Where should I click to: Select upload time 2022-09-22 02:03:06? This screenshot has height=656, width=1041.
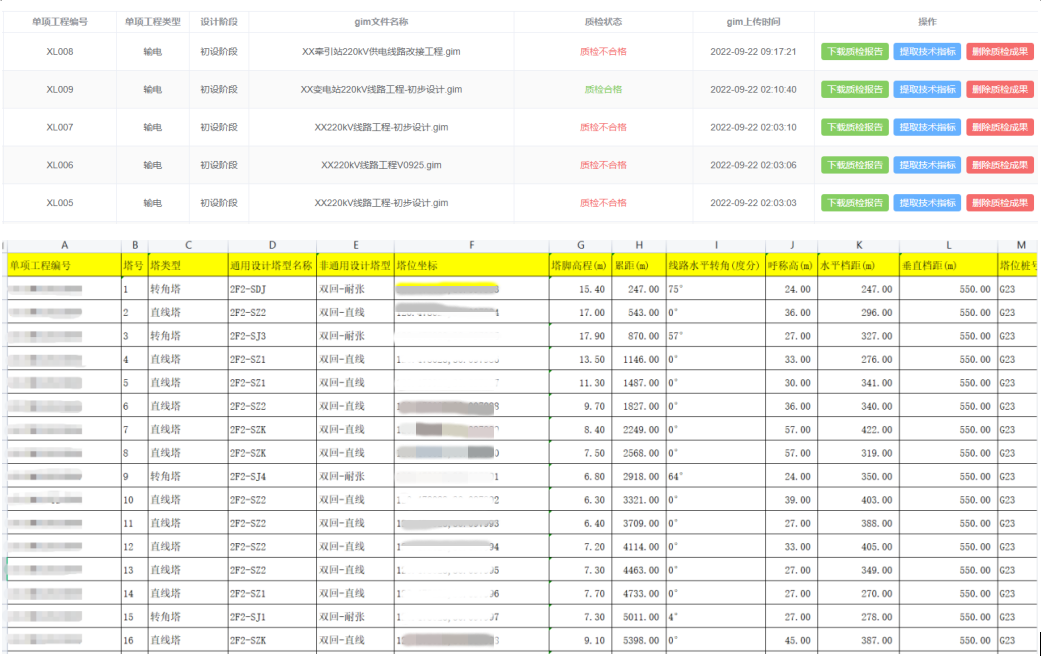click(753, 165)
